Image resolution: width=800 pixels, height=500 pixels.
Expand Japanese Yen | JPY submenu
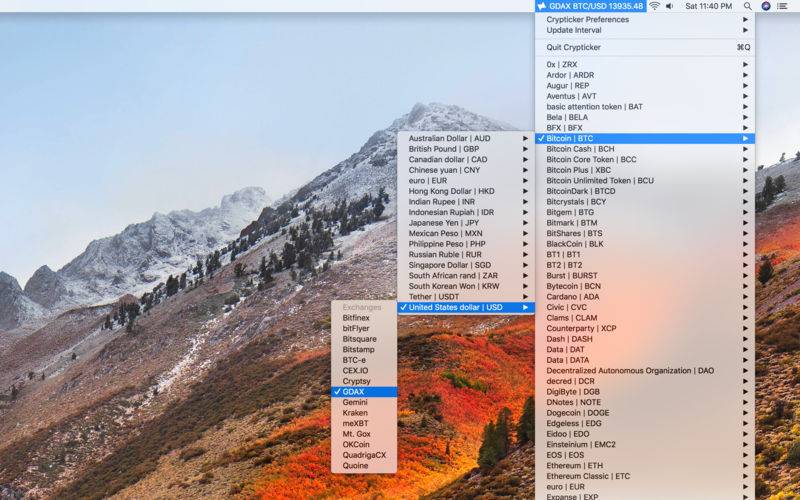point(466,223)
